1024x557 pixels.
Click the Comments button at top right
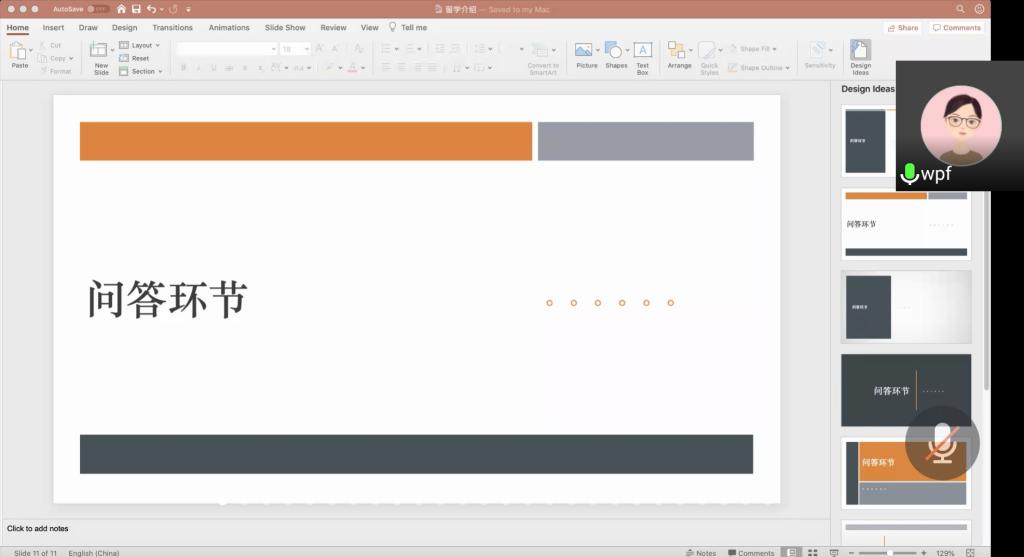(956, 28)
